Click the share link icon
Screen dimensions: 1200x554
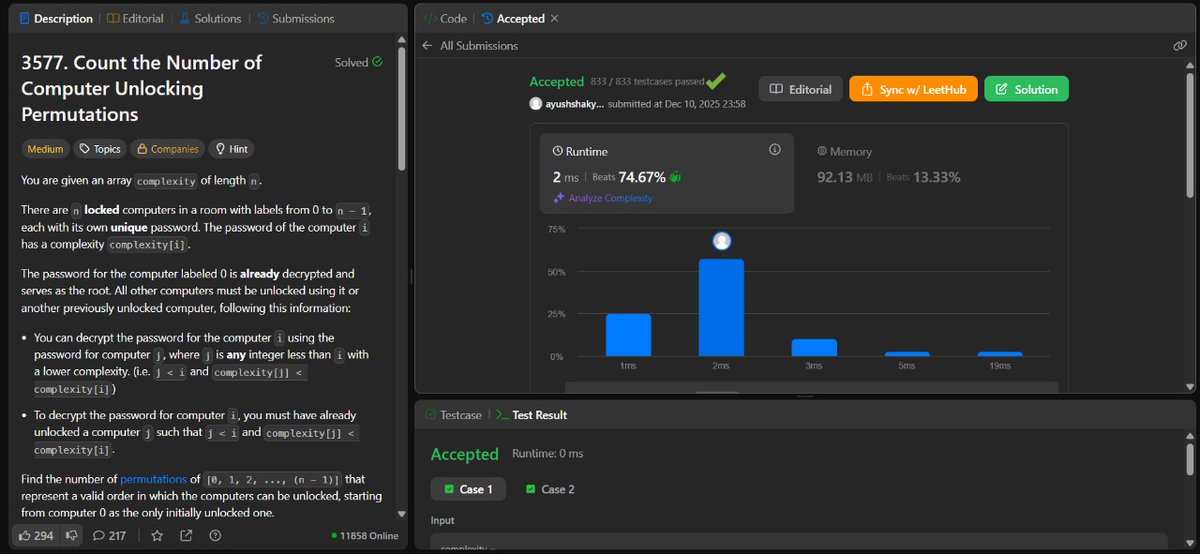[x=186, y=535]
